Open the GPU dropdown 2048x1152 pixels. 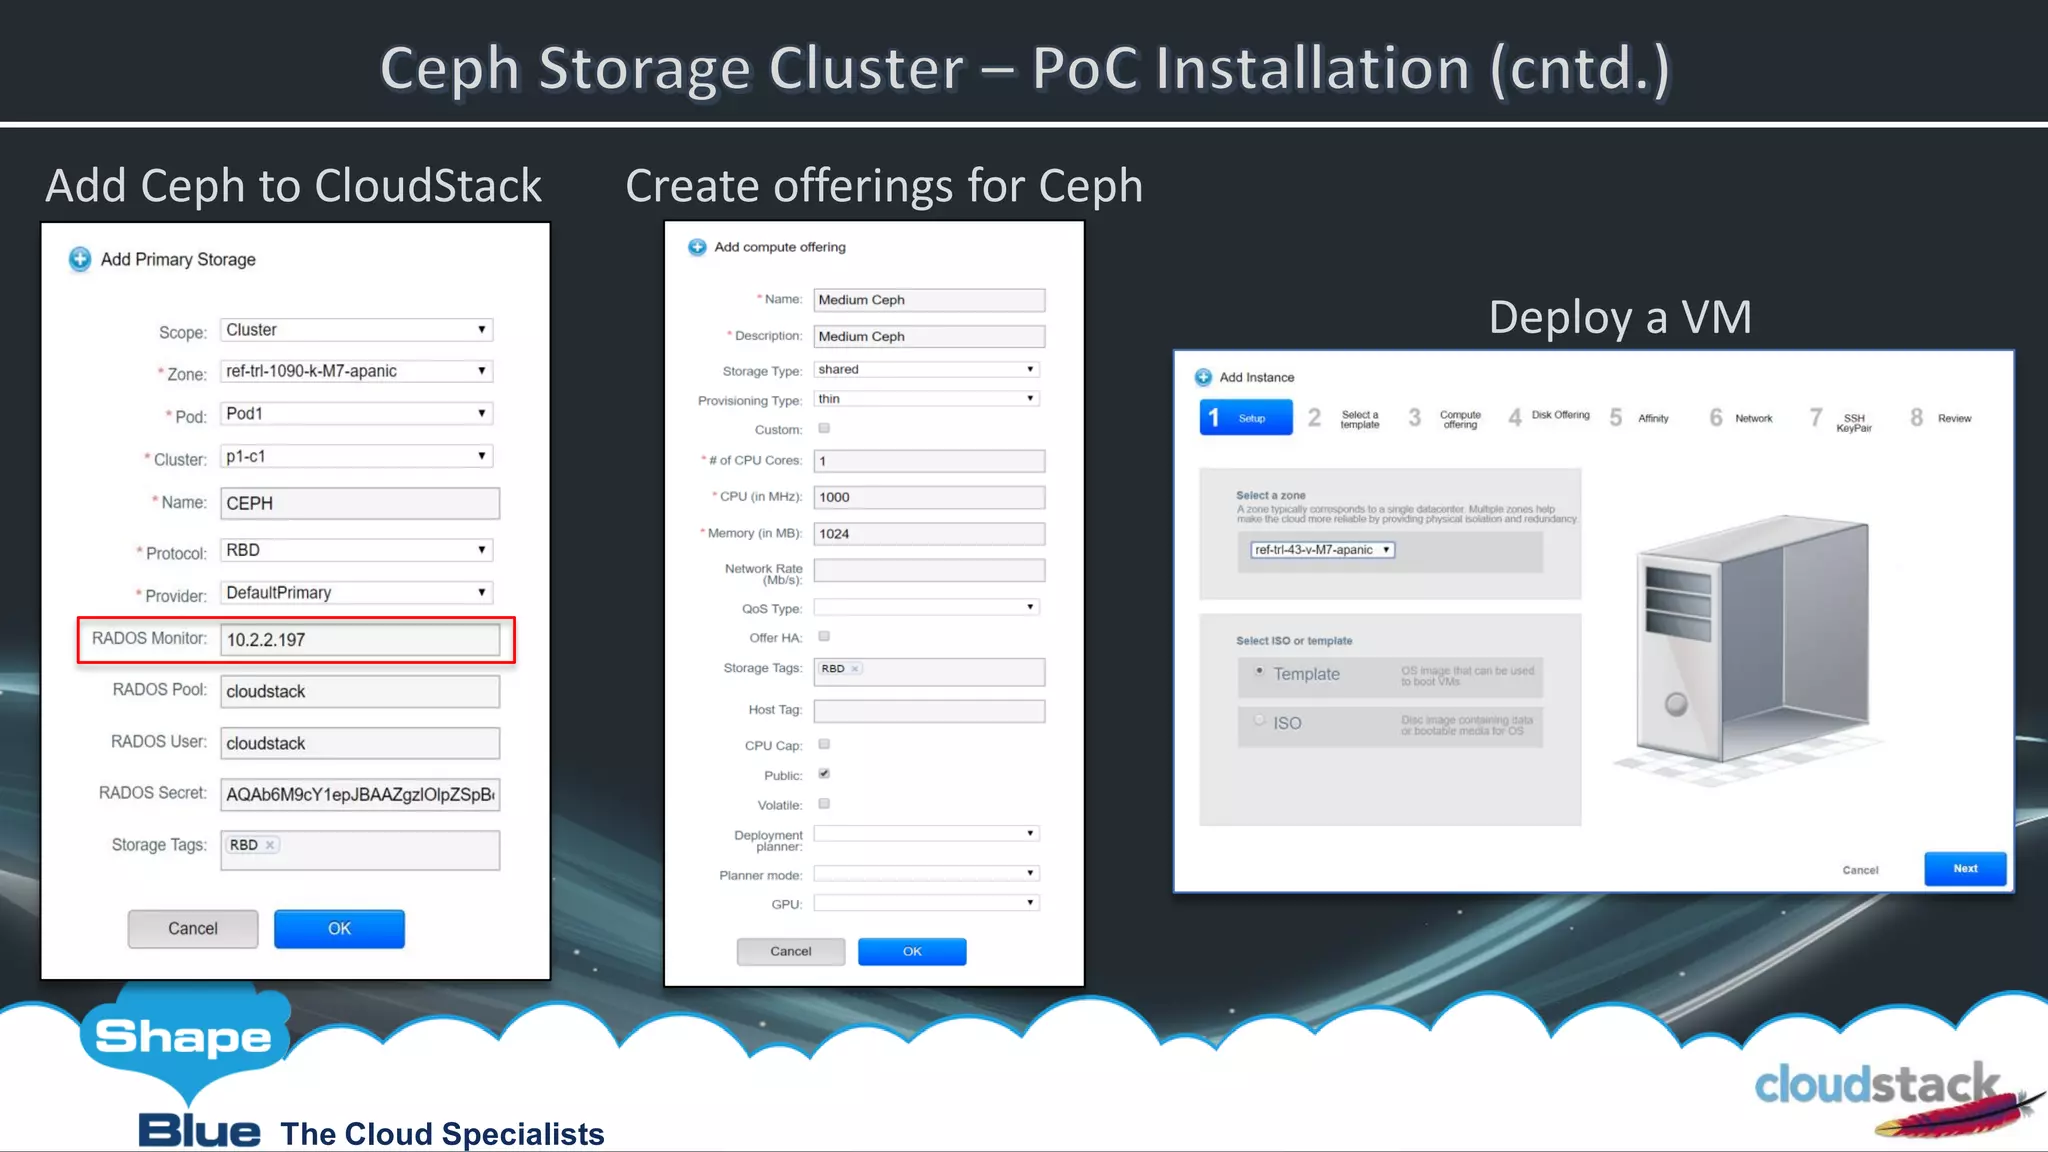(x=927, y=902)
